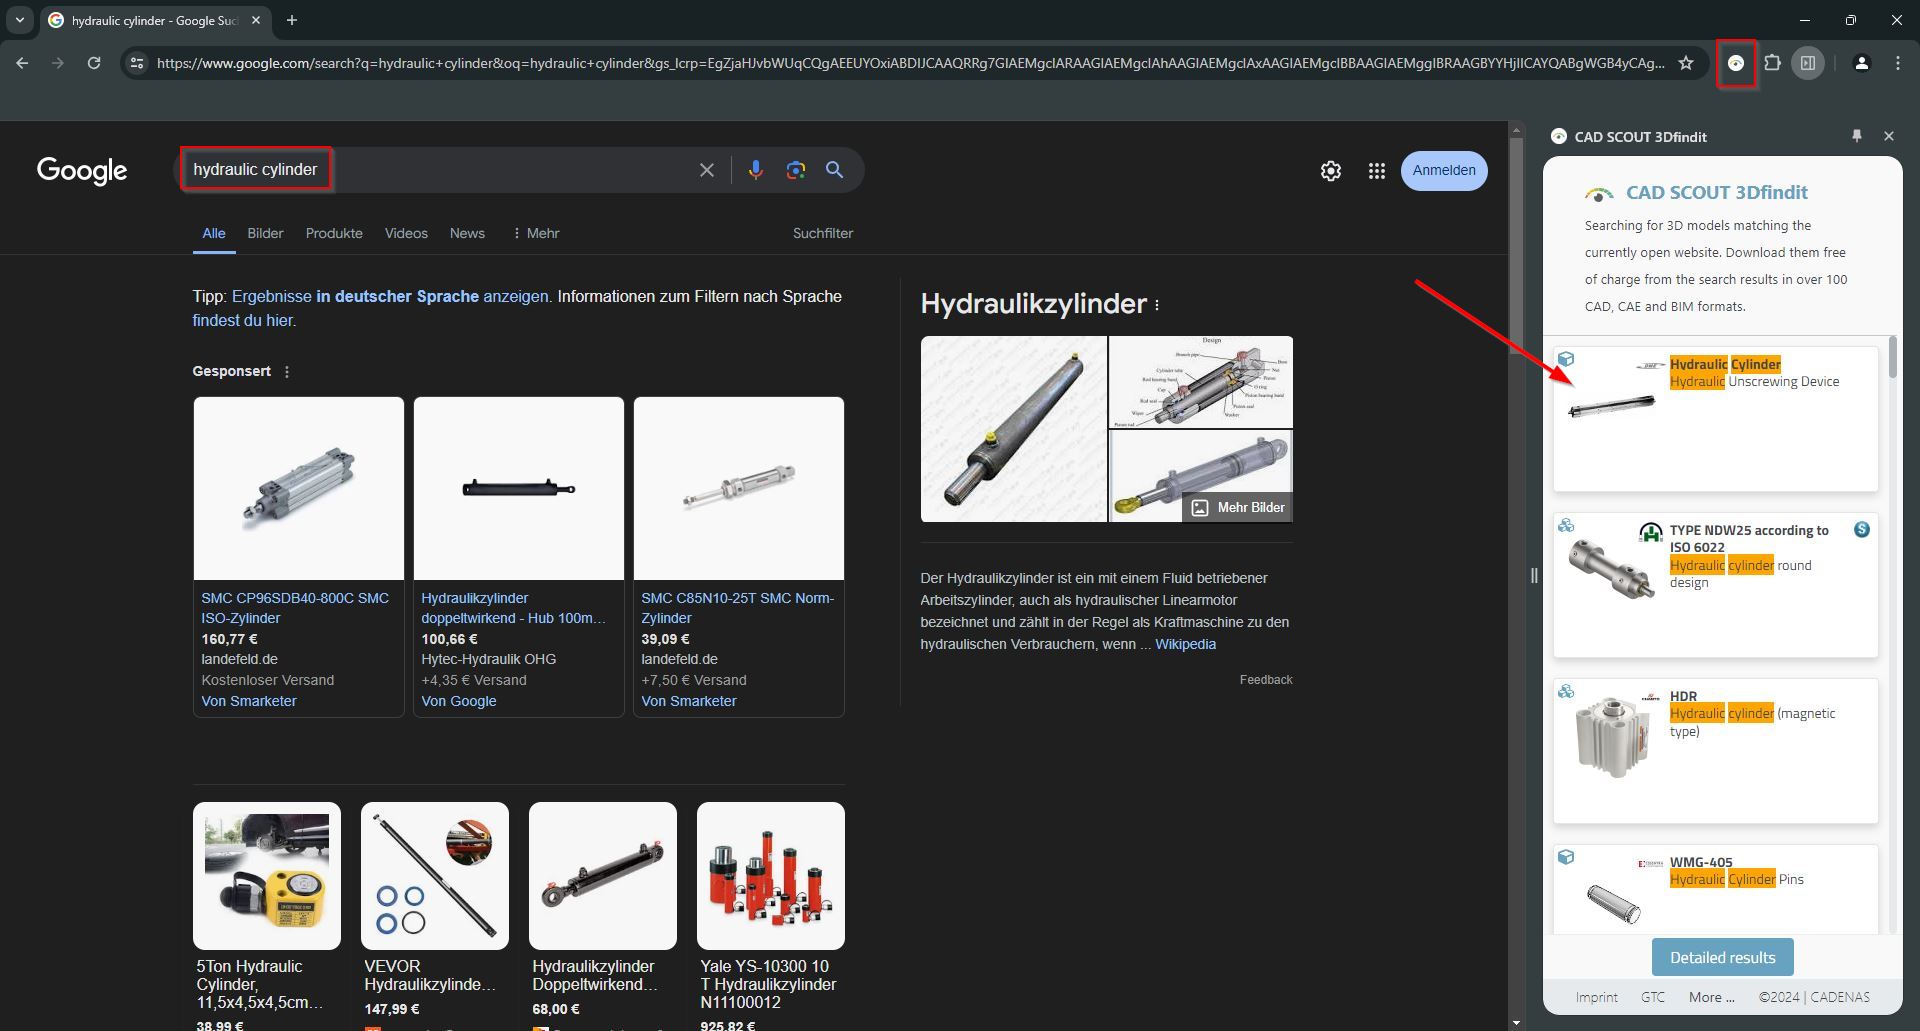
Task: Open the HDR magnetic type cylinder thumbnail
Action: click(1610, 737)
